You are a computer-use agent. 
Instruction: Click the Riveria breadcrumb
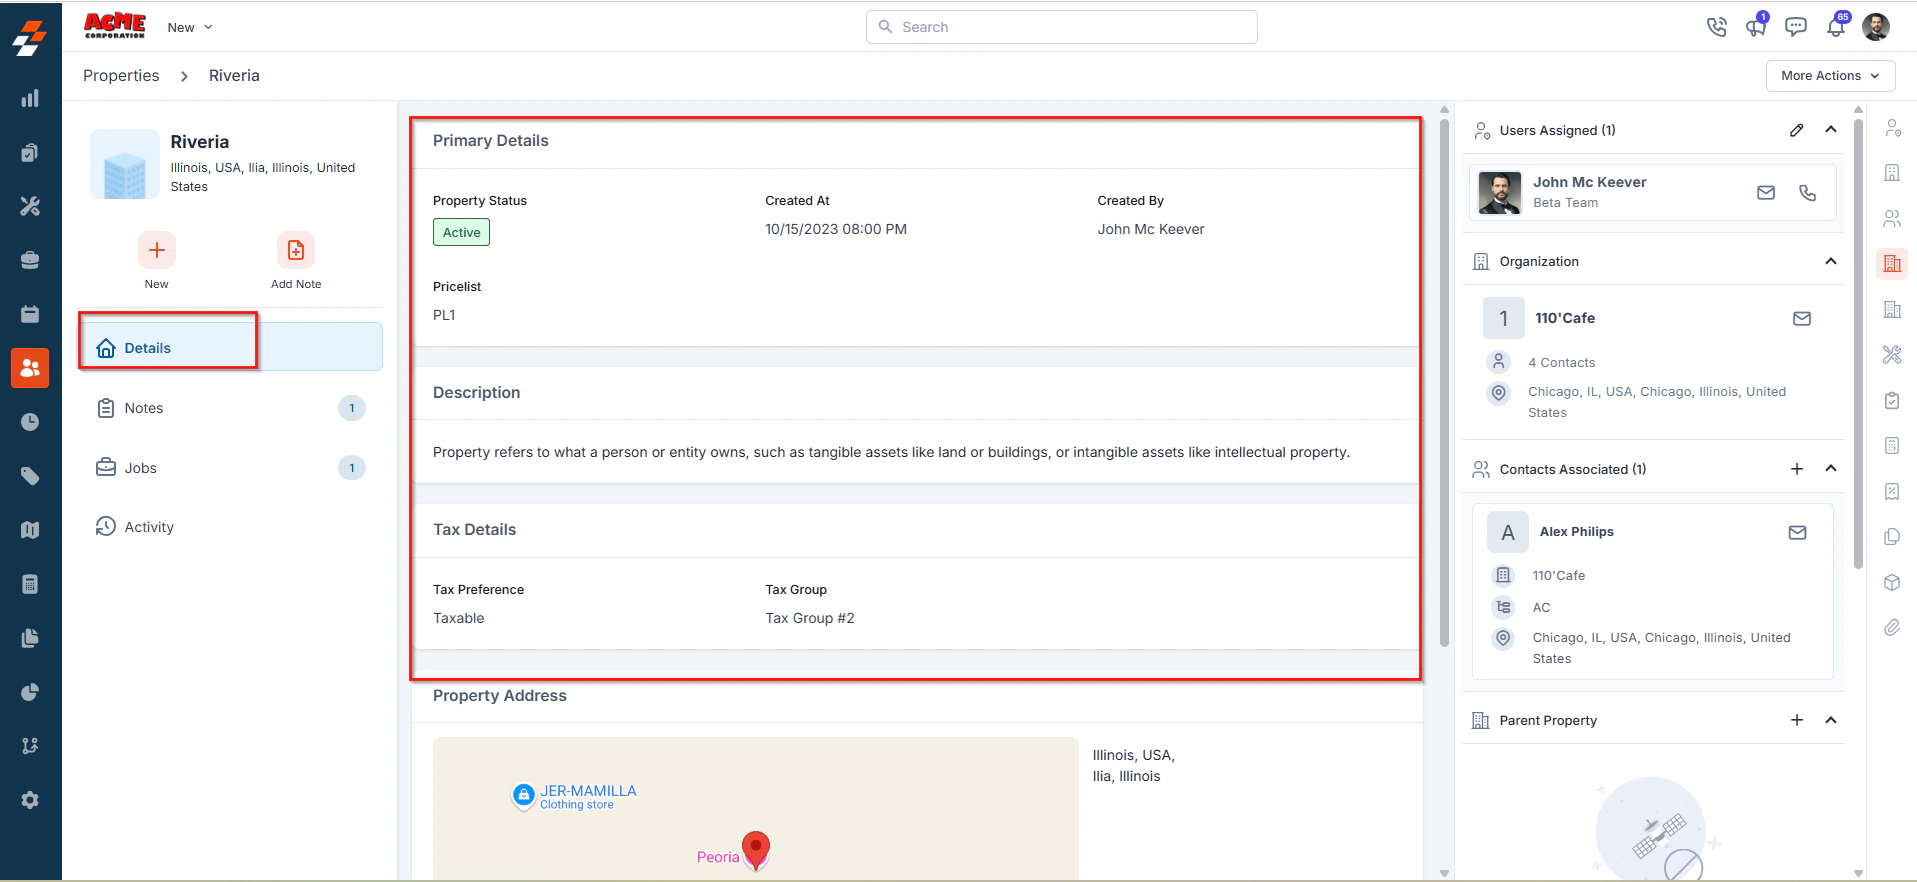[x=234, y=76]
